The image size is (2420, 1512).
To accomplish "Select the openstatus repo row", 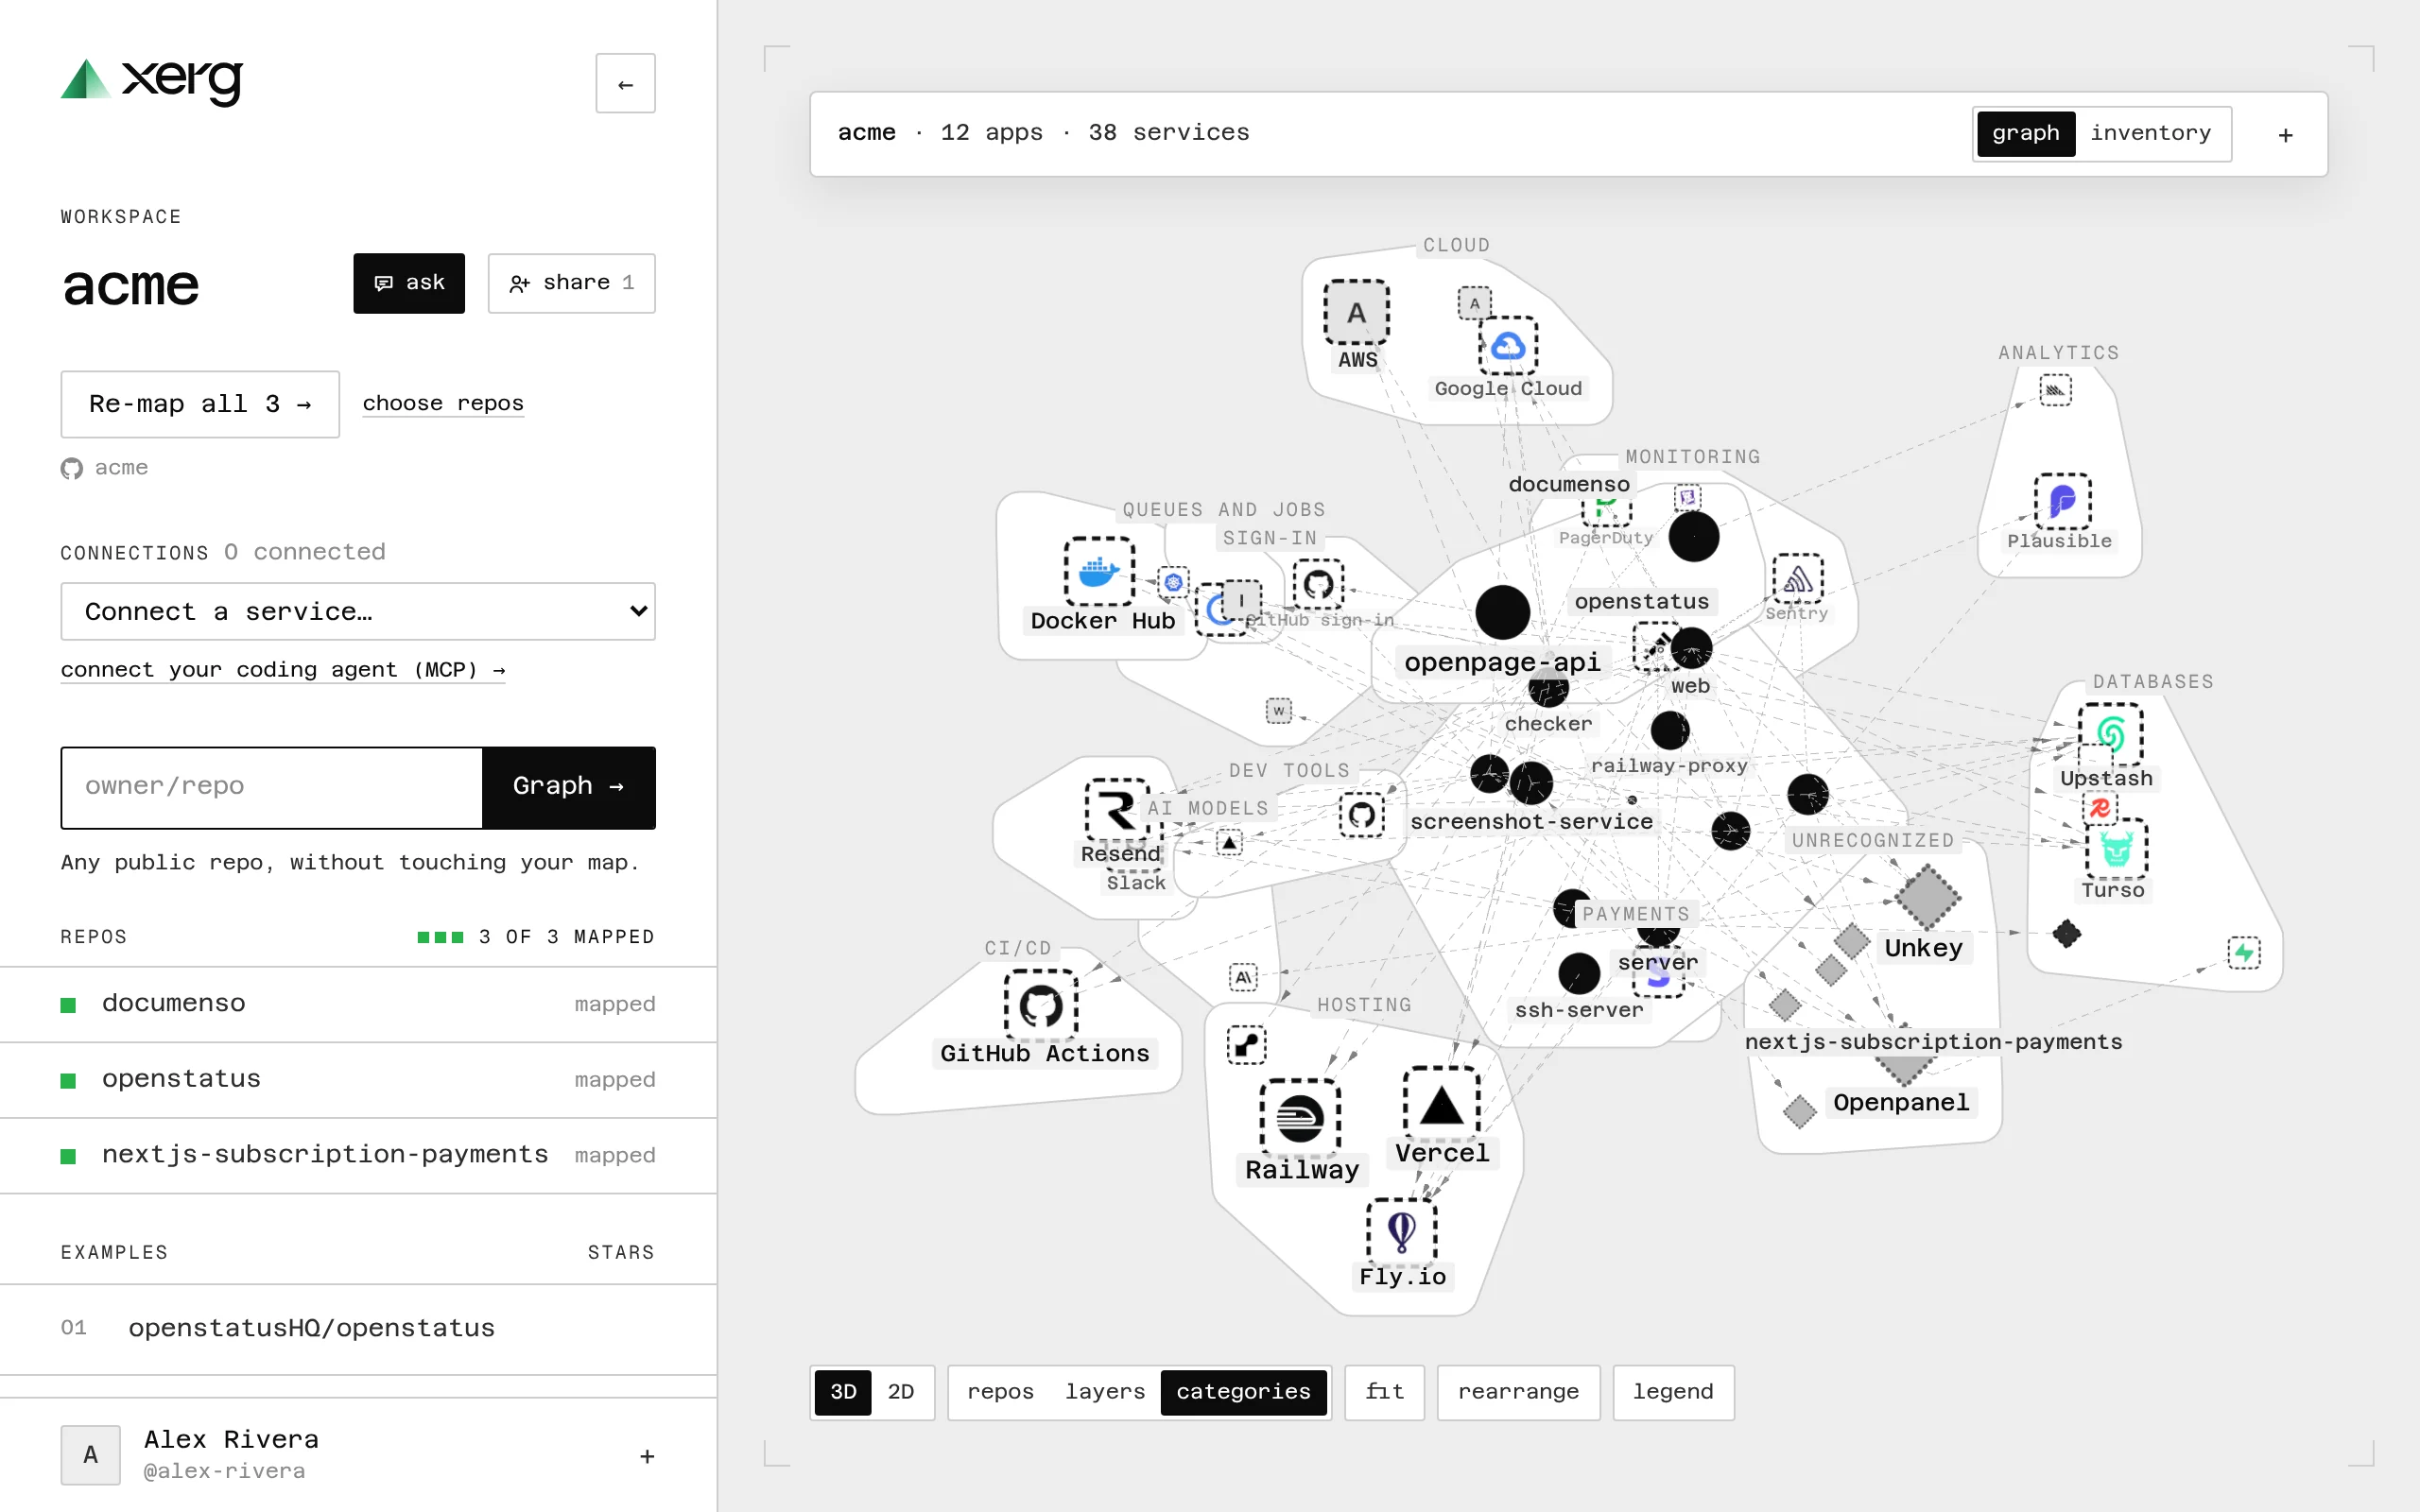I will pos(358,1080).
